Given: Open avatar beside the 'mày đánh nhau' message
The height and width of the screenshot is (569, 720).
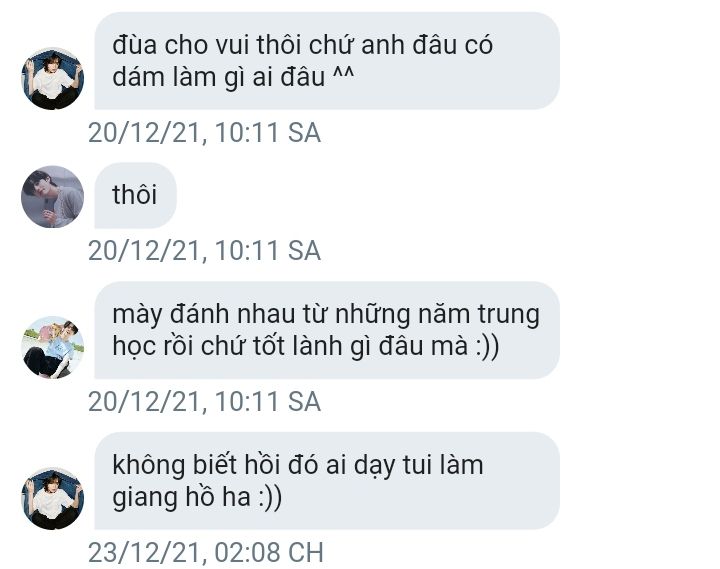Looking at the screenshot, I should (52, 347).
